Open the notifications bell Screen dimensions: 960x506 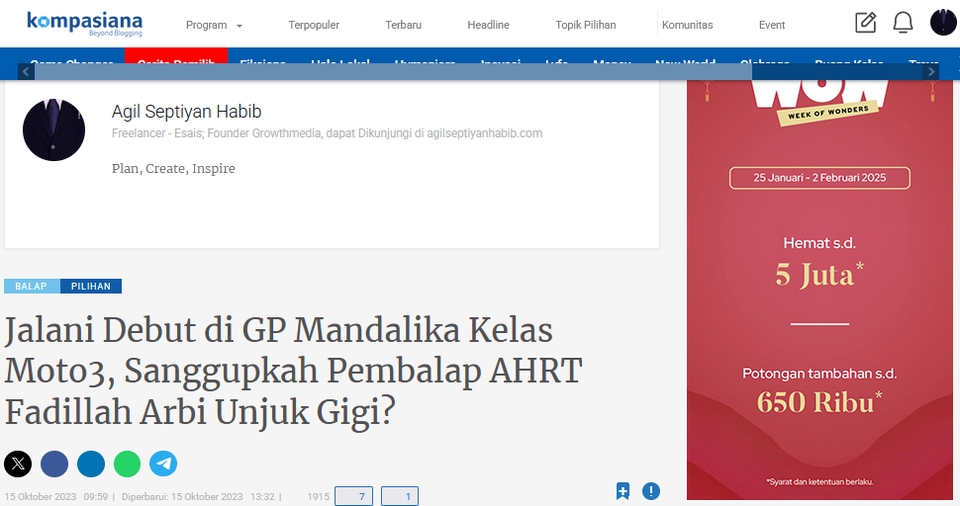903,23
